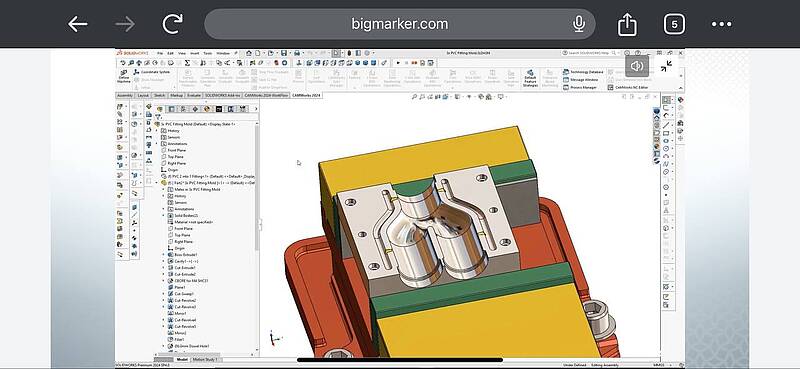Click the Define Machine icon
800x369 pixels.
click(123, 77)
